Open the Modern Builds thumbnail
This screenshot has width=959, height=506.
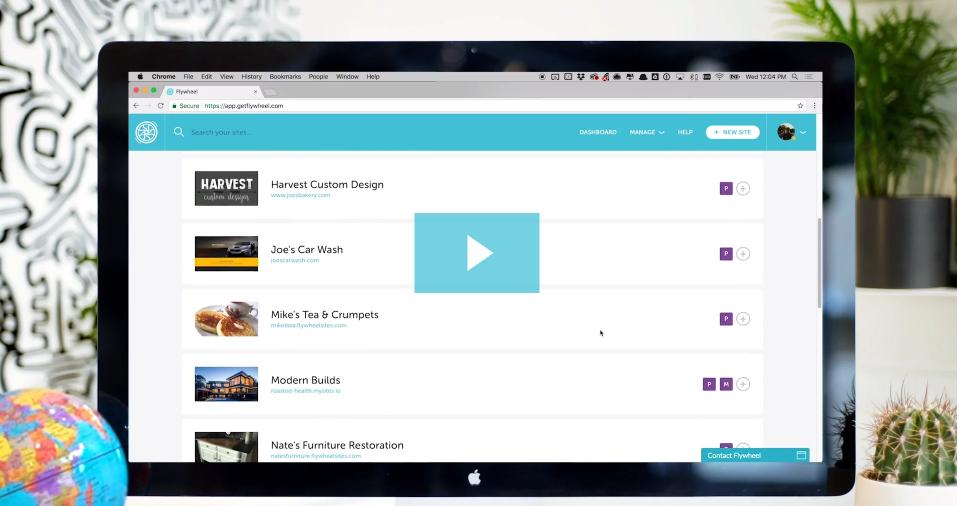[x=226, y=384]
